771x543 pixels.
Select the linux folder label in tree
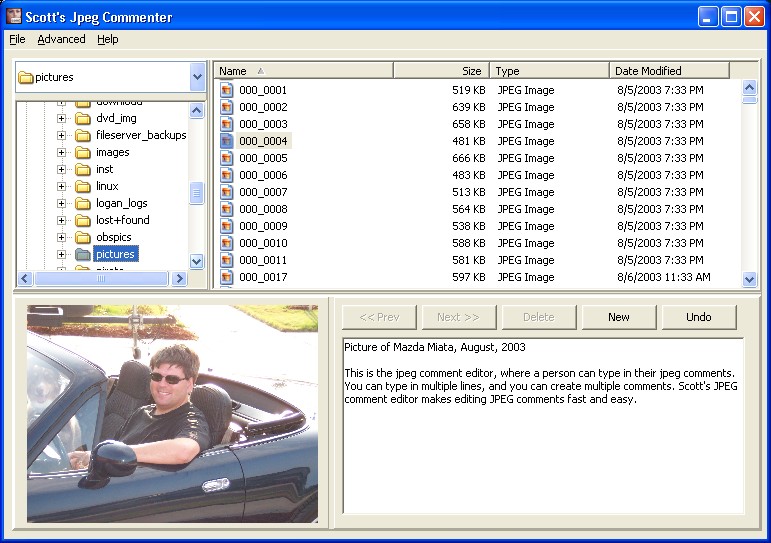point(107,186)
